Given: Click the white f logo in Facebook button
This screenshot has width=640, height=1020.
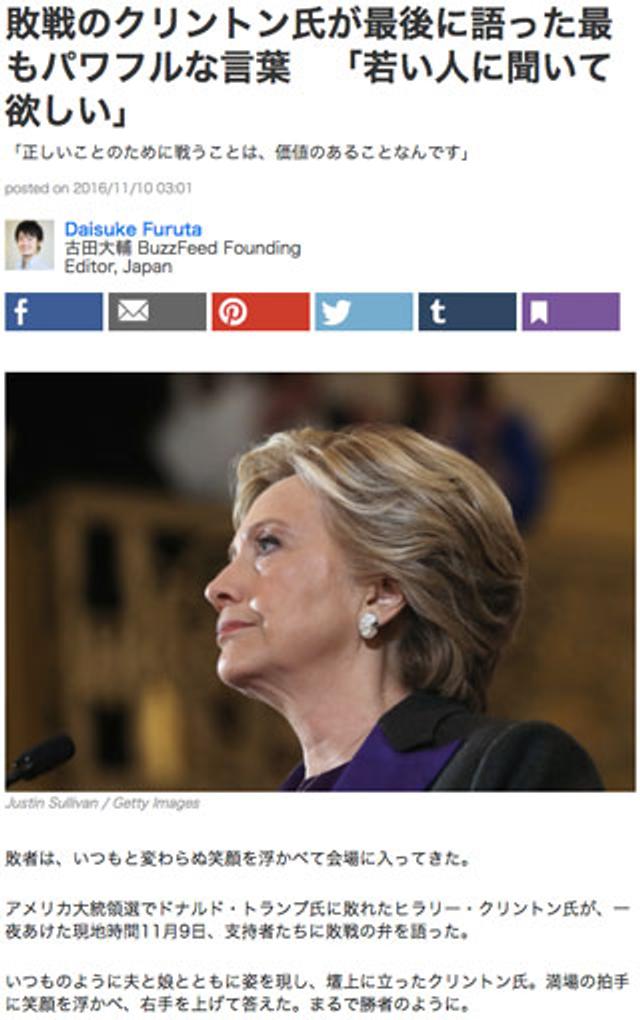Looking at the screenshot, I should click(x=21, y=312).
